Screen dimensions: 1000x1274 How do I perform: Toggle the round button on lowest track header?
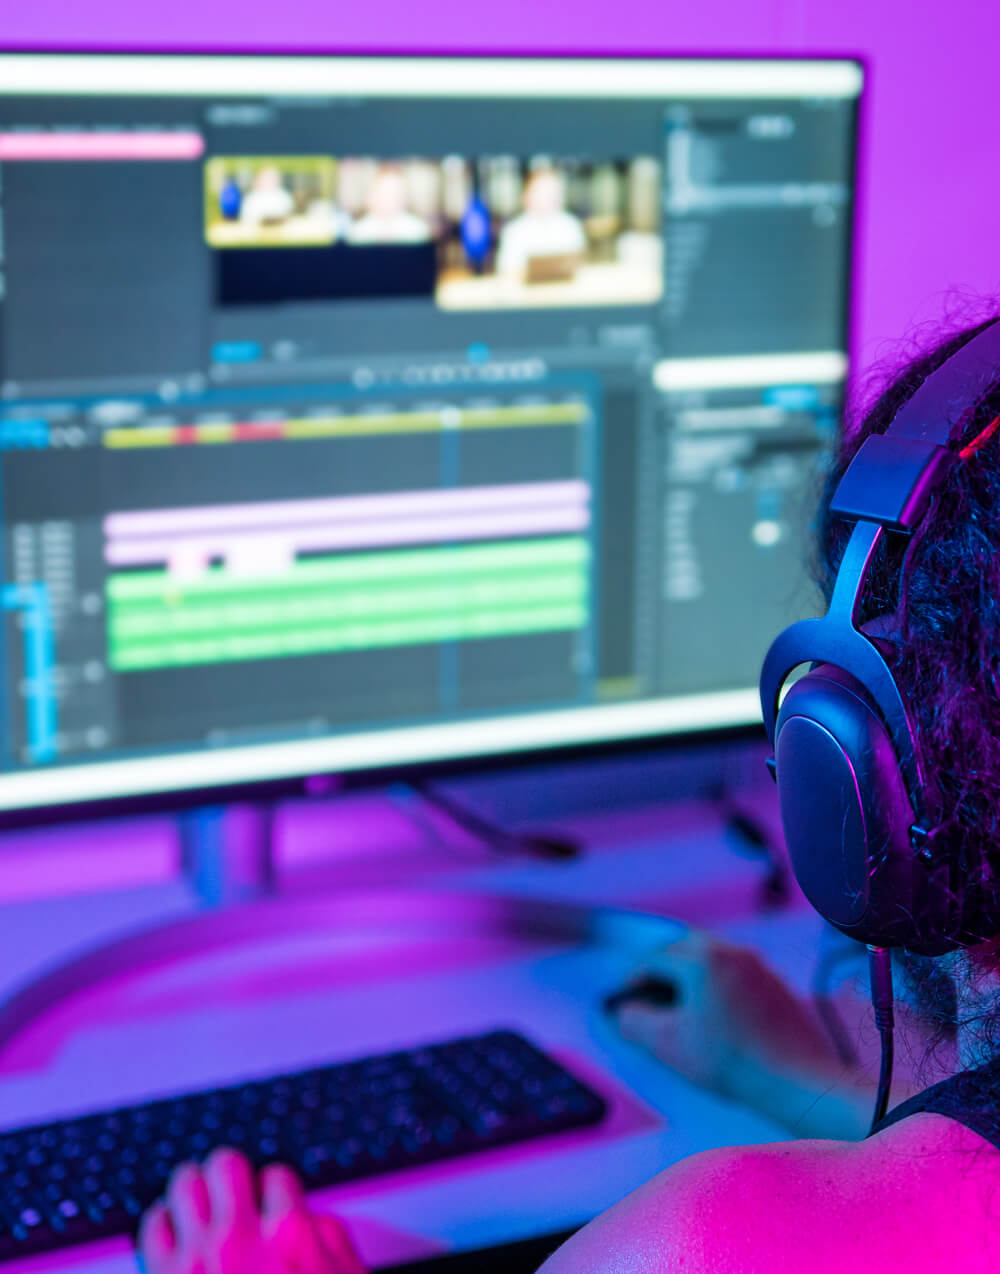94,737
